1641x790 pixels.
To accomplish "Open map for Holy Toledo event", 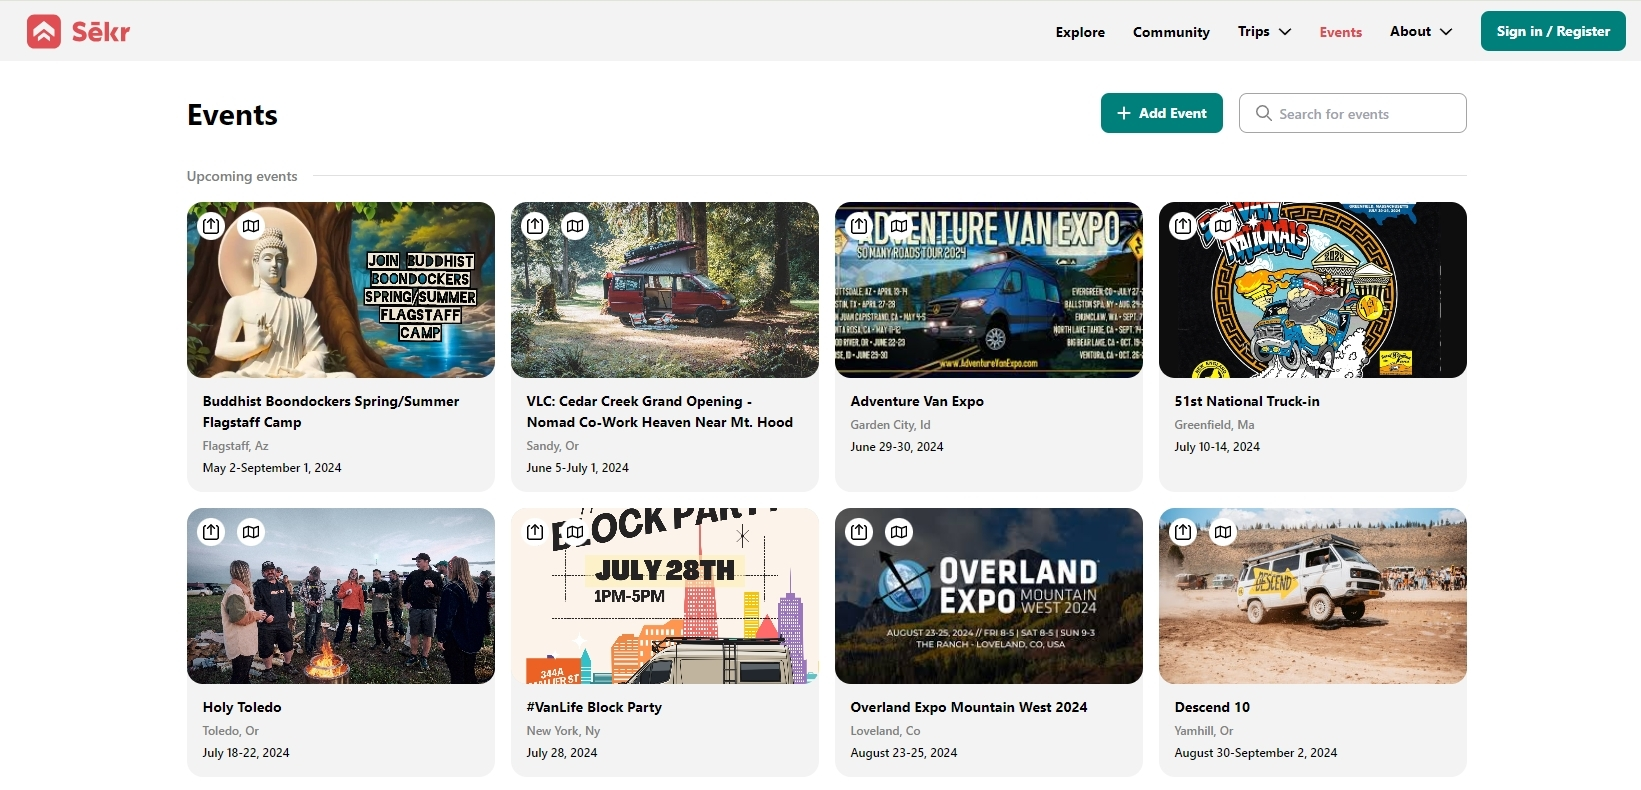I will (251, 532).
